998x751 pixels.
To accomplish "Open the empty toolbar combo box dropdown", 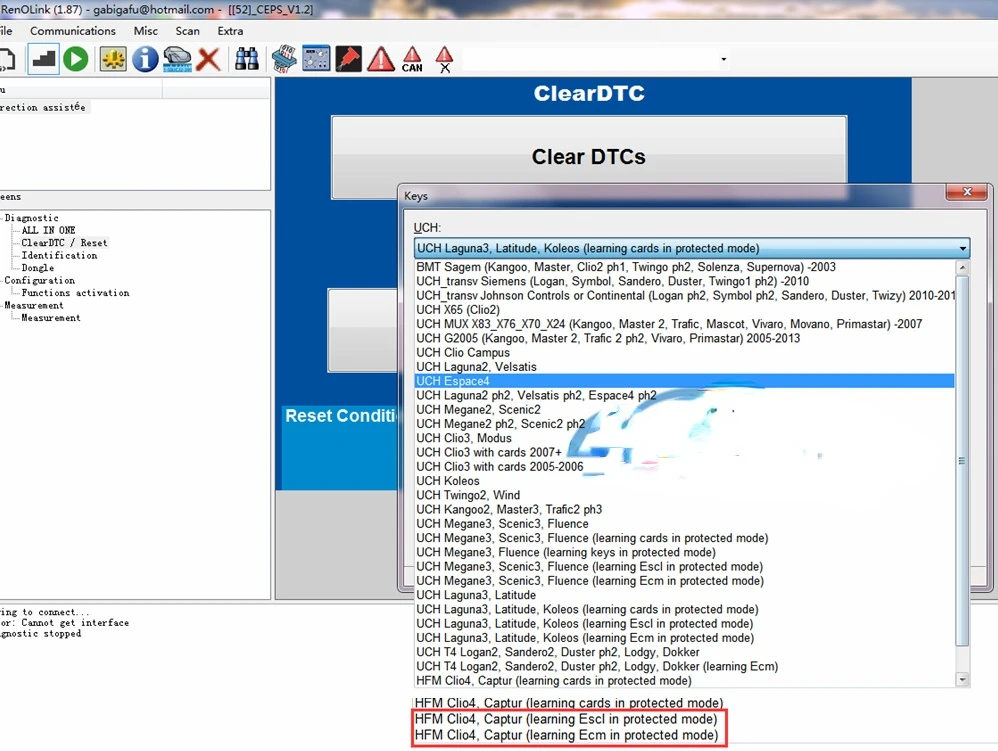I will (x=724, y=59).
